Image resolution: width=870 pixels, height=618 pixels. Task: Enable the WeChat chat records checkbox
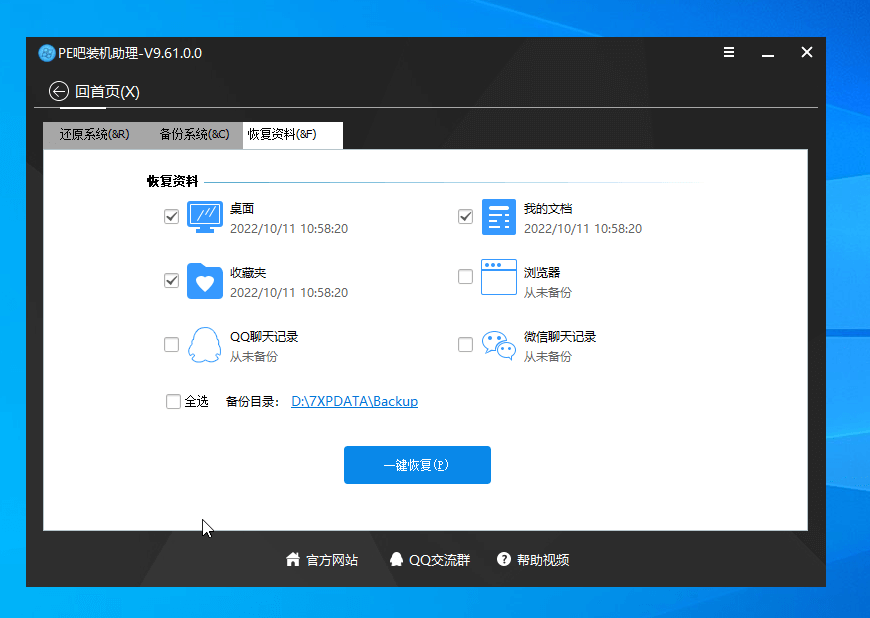pos(465,345)
